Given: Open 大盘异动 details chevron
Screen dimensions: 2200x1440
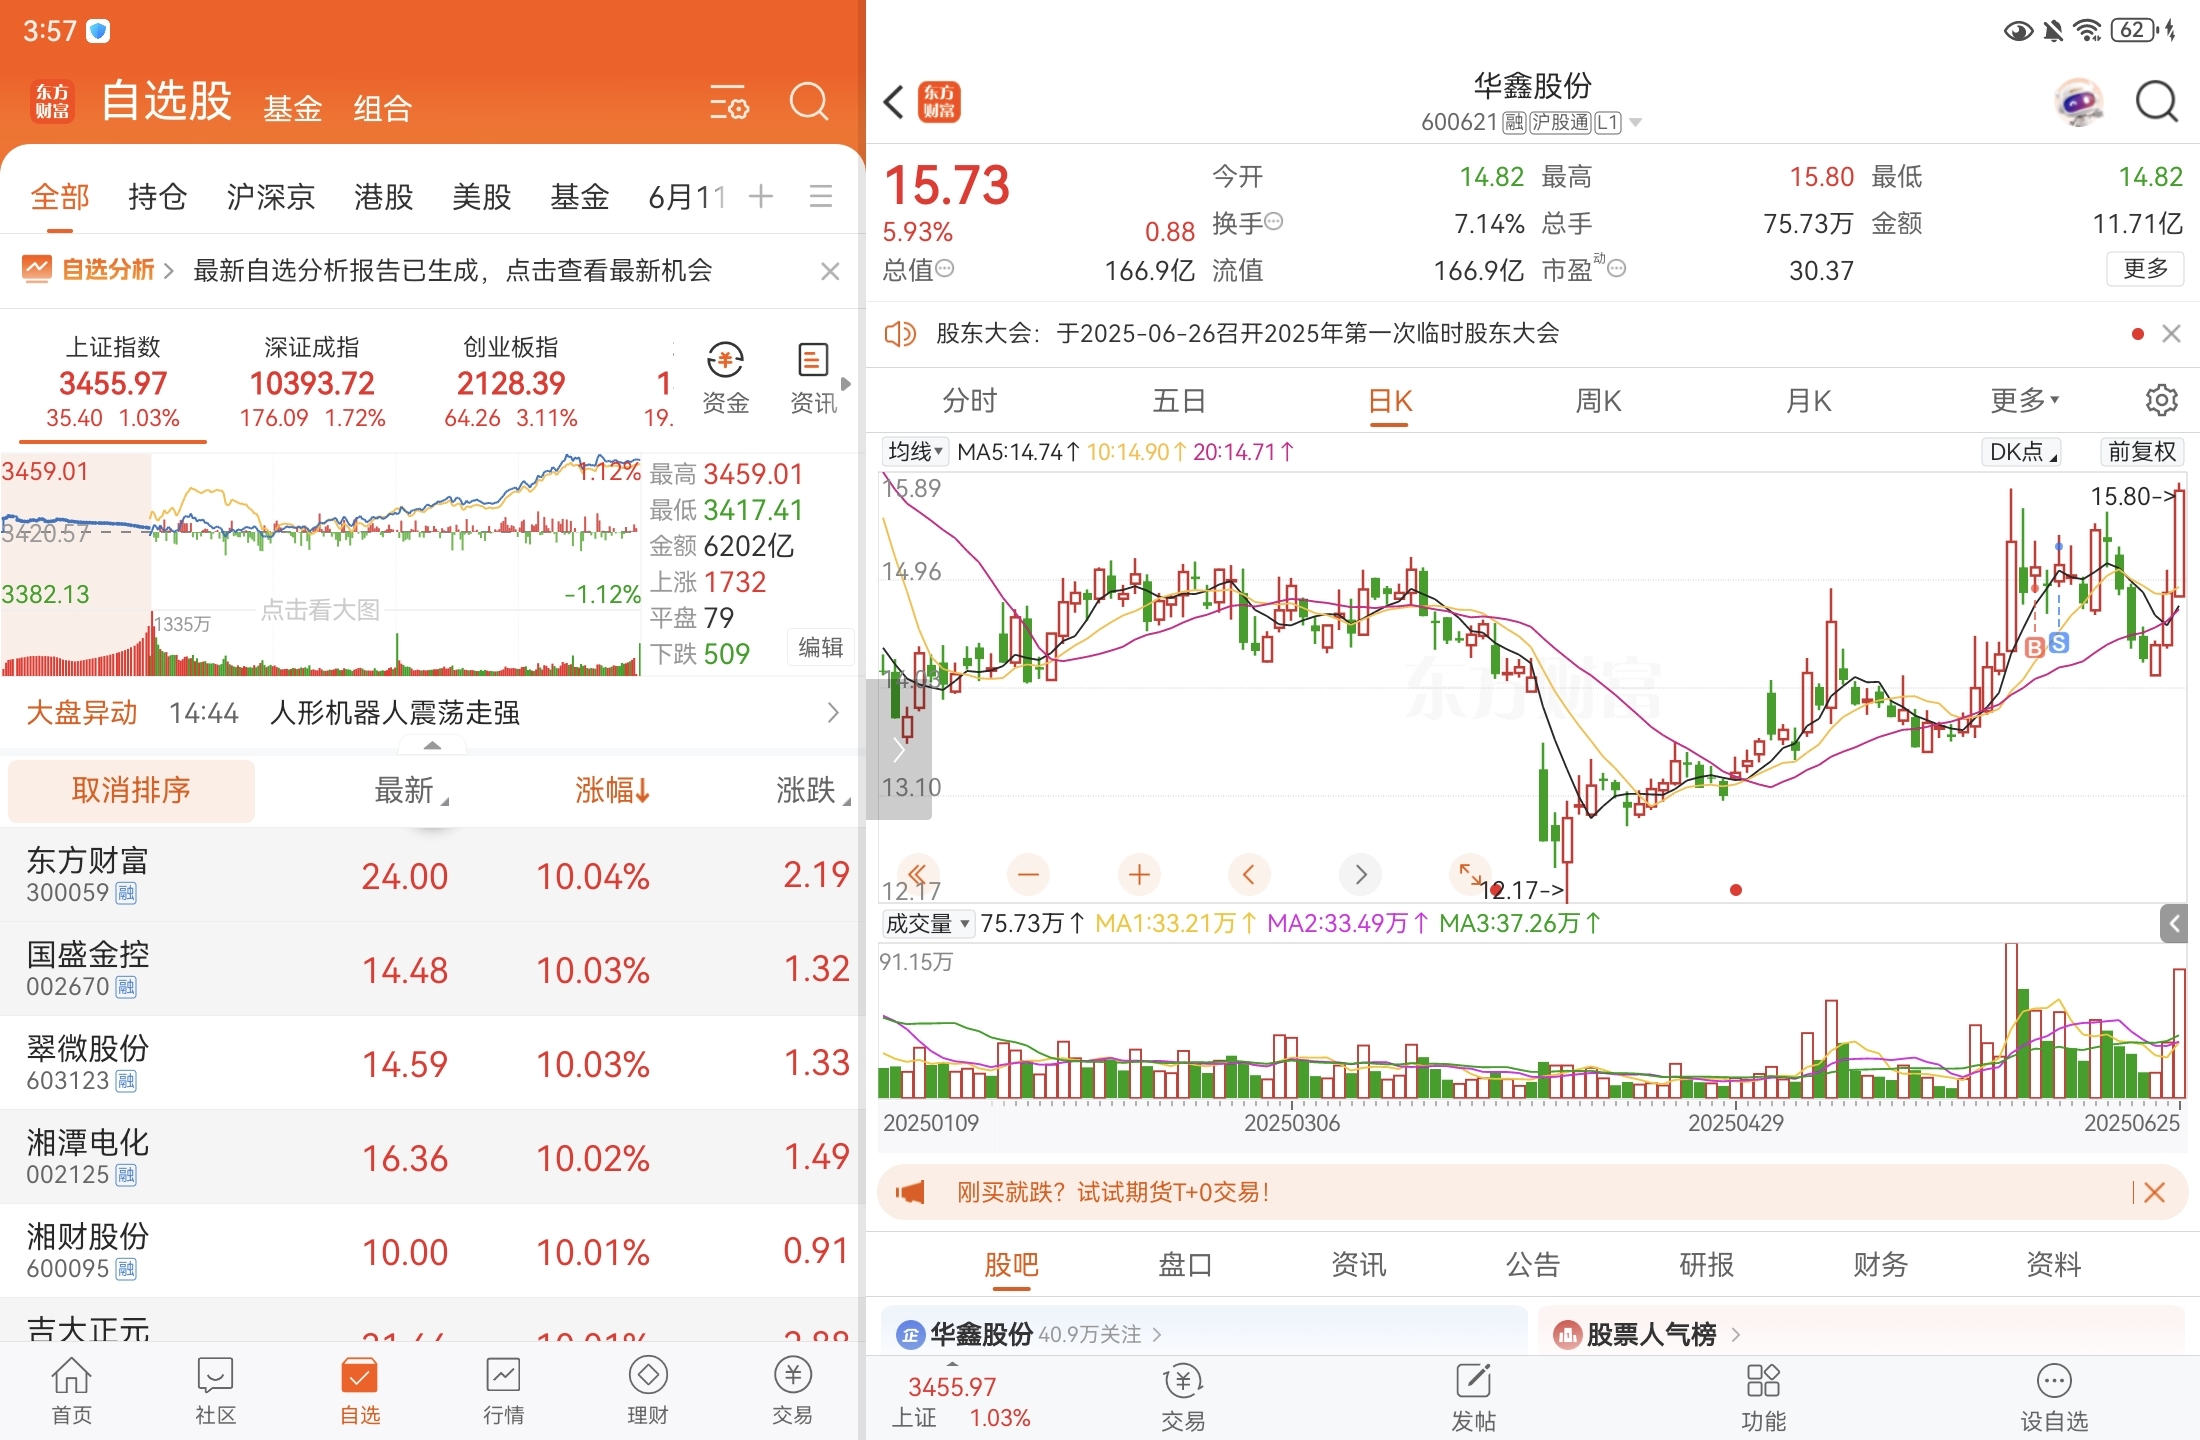Looking at the screenshot, I should click(833, 713).
